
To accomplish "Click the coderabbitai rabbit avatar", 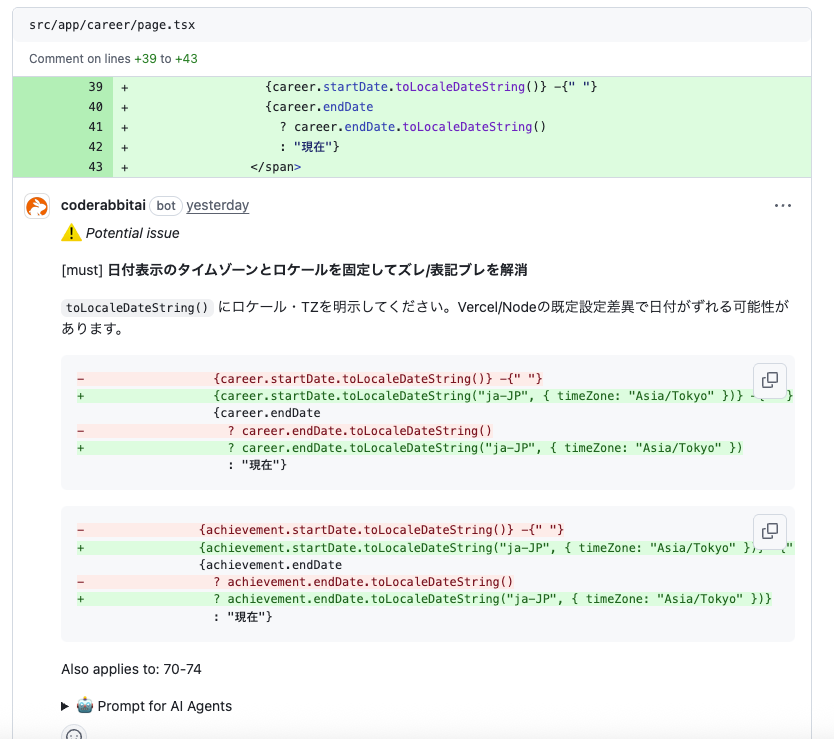I will 37,207.
